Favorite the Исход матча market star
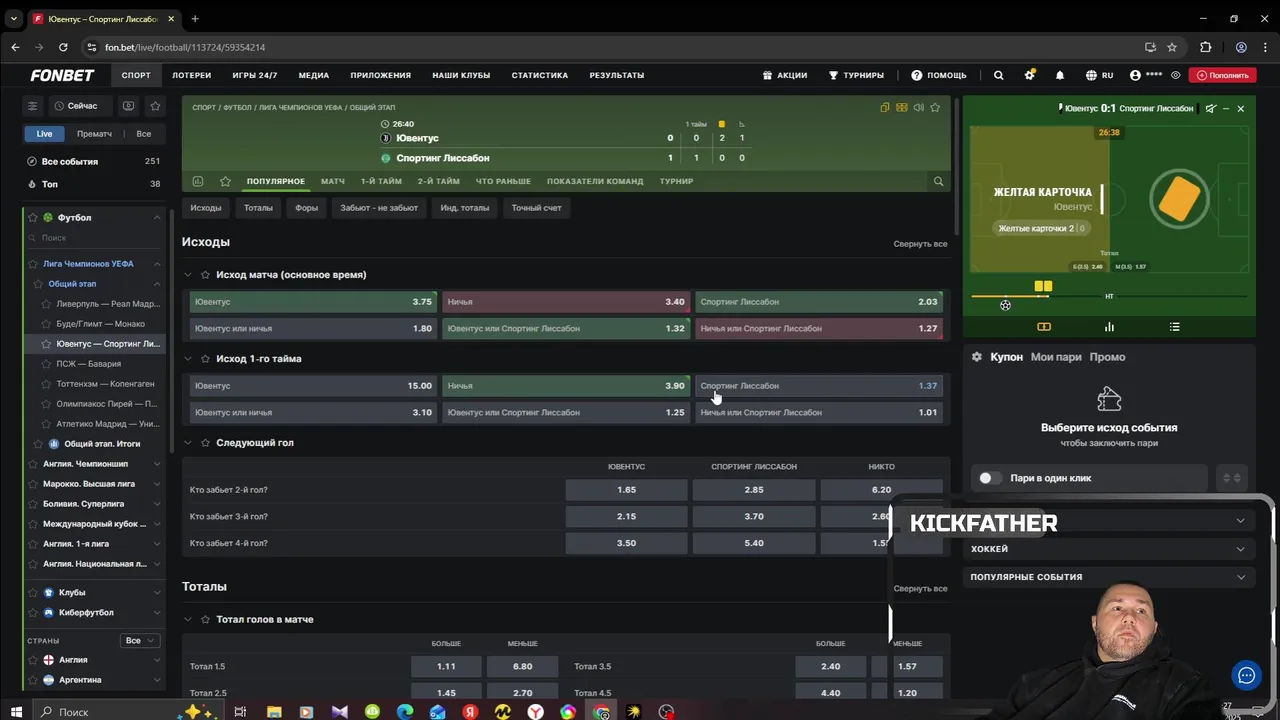 click(x=205, y=274)
